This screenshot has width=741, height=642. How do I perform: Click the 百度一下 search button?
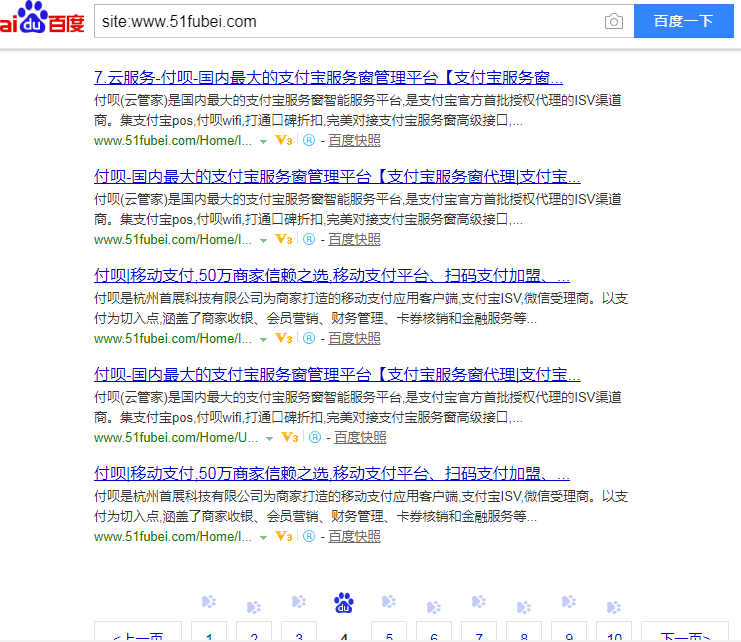point(683,21)
